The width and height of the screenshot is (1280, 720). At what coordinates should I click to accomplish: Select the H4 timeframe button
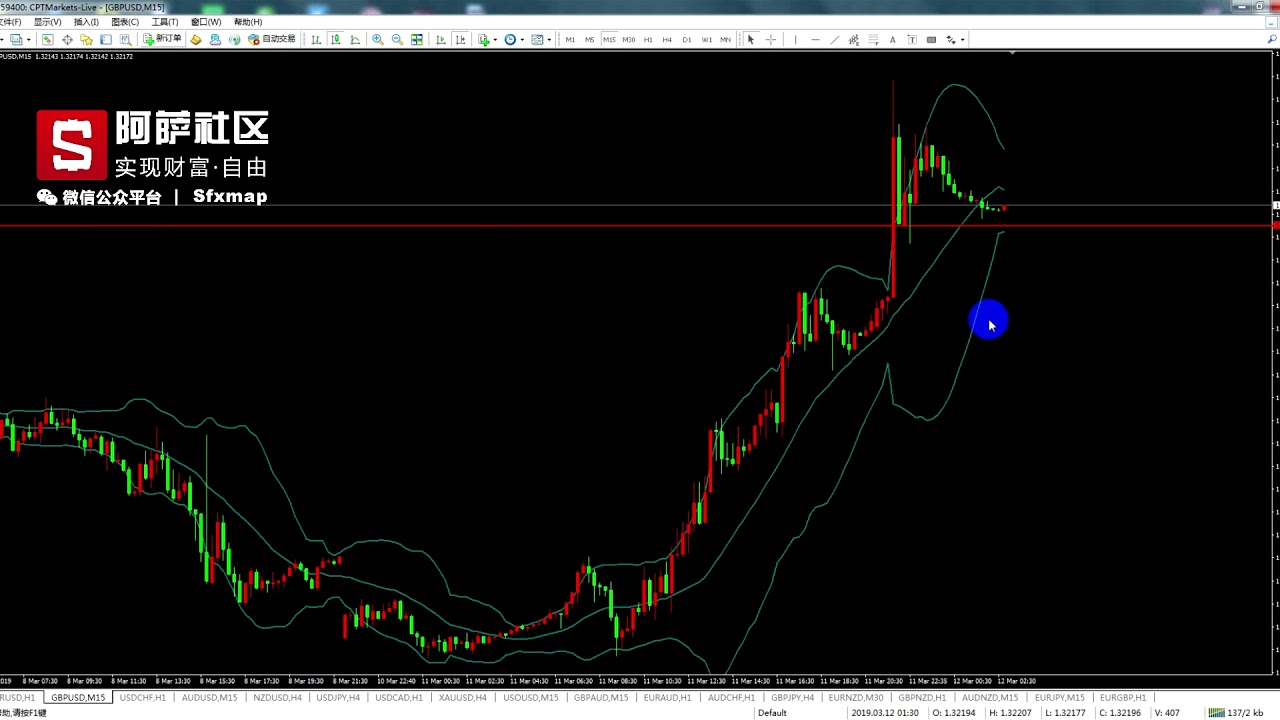pos(667,40)
